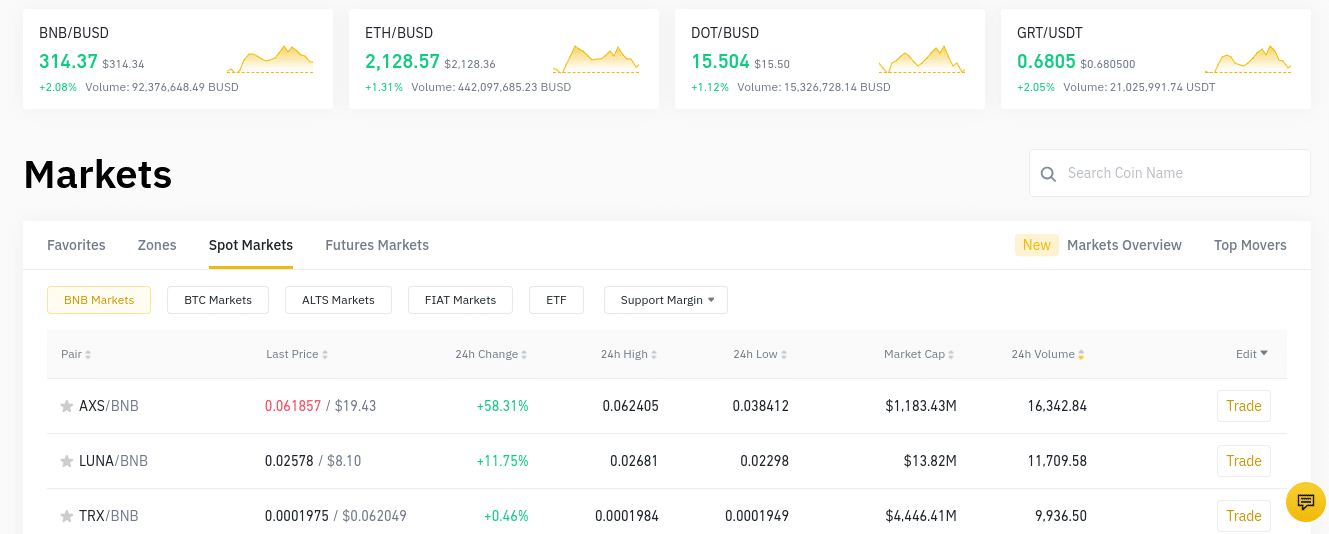
Task: Open the GRT/USDT sparkline chart
Action: point(1248,59)
